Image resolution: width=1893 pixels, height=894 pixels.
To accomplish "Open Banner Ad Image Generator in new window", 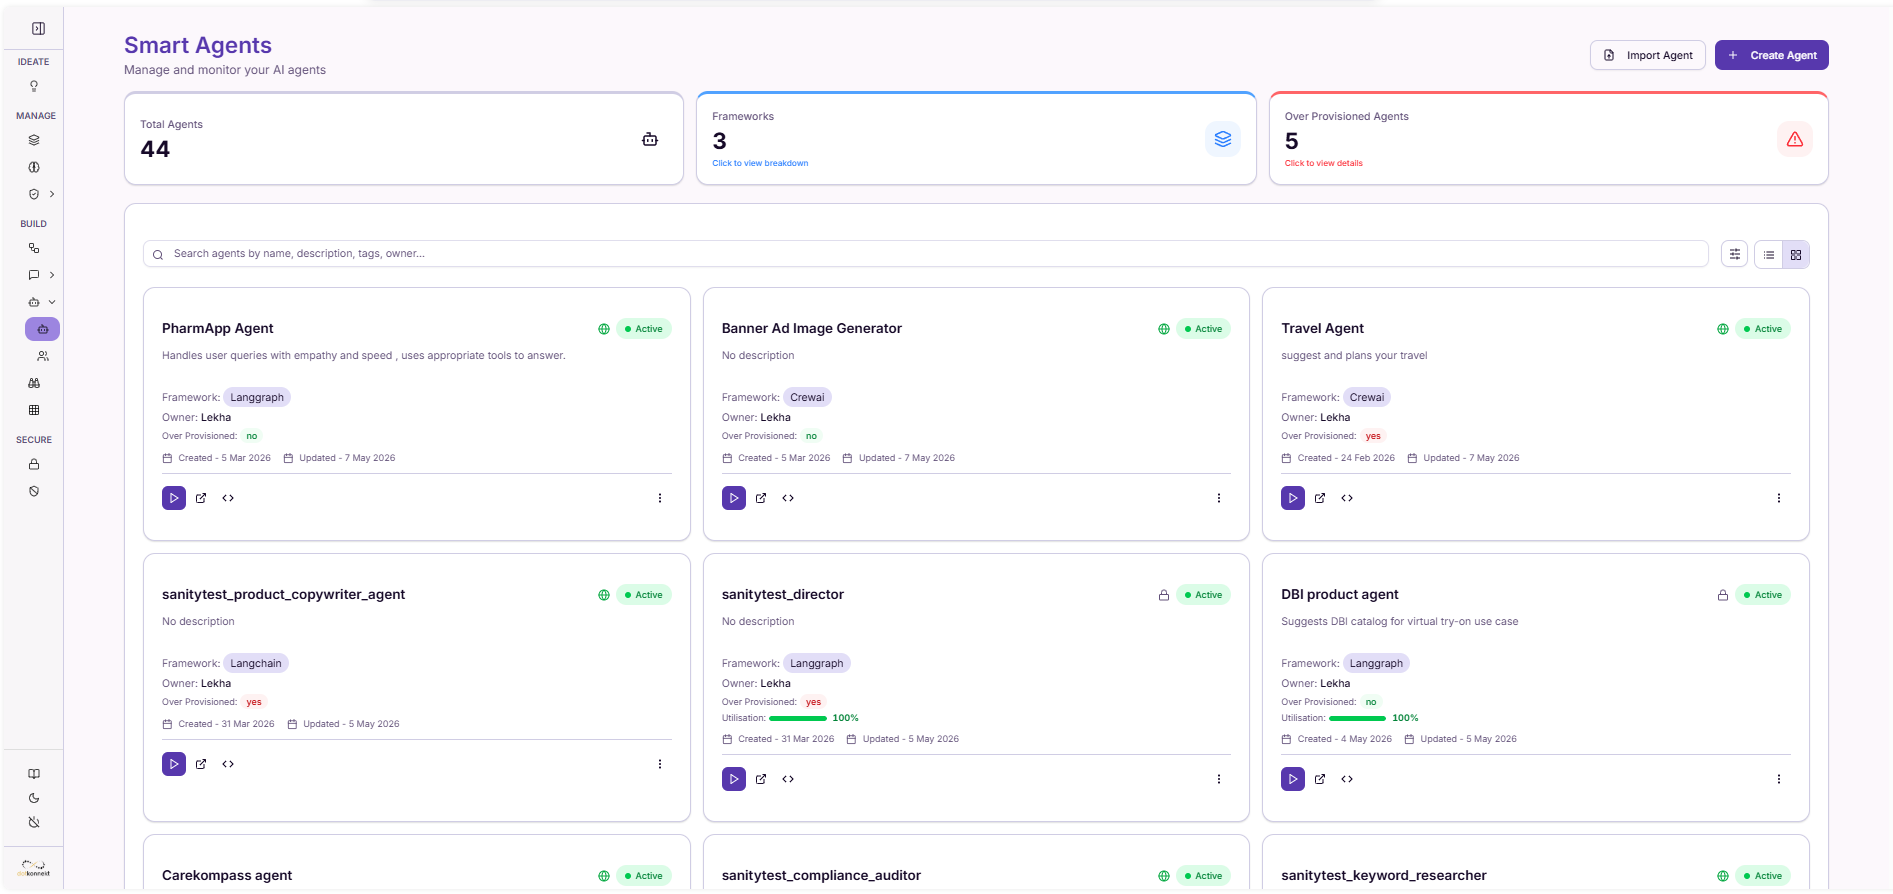I will pos(761,498).
